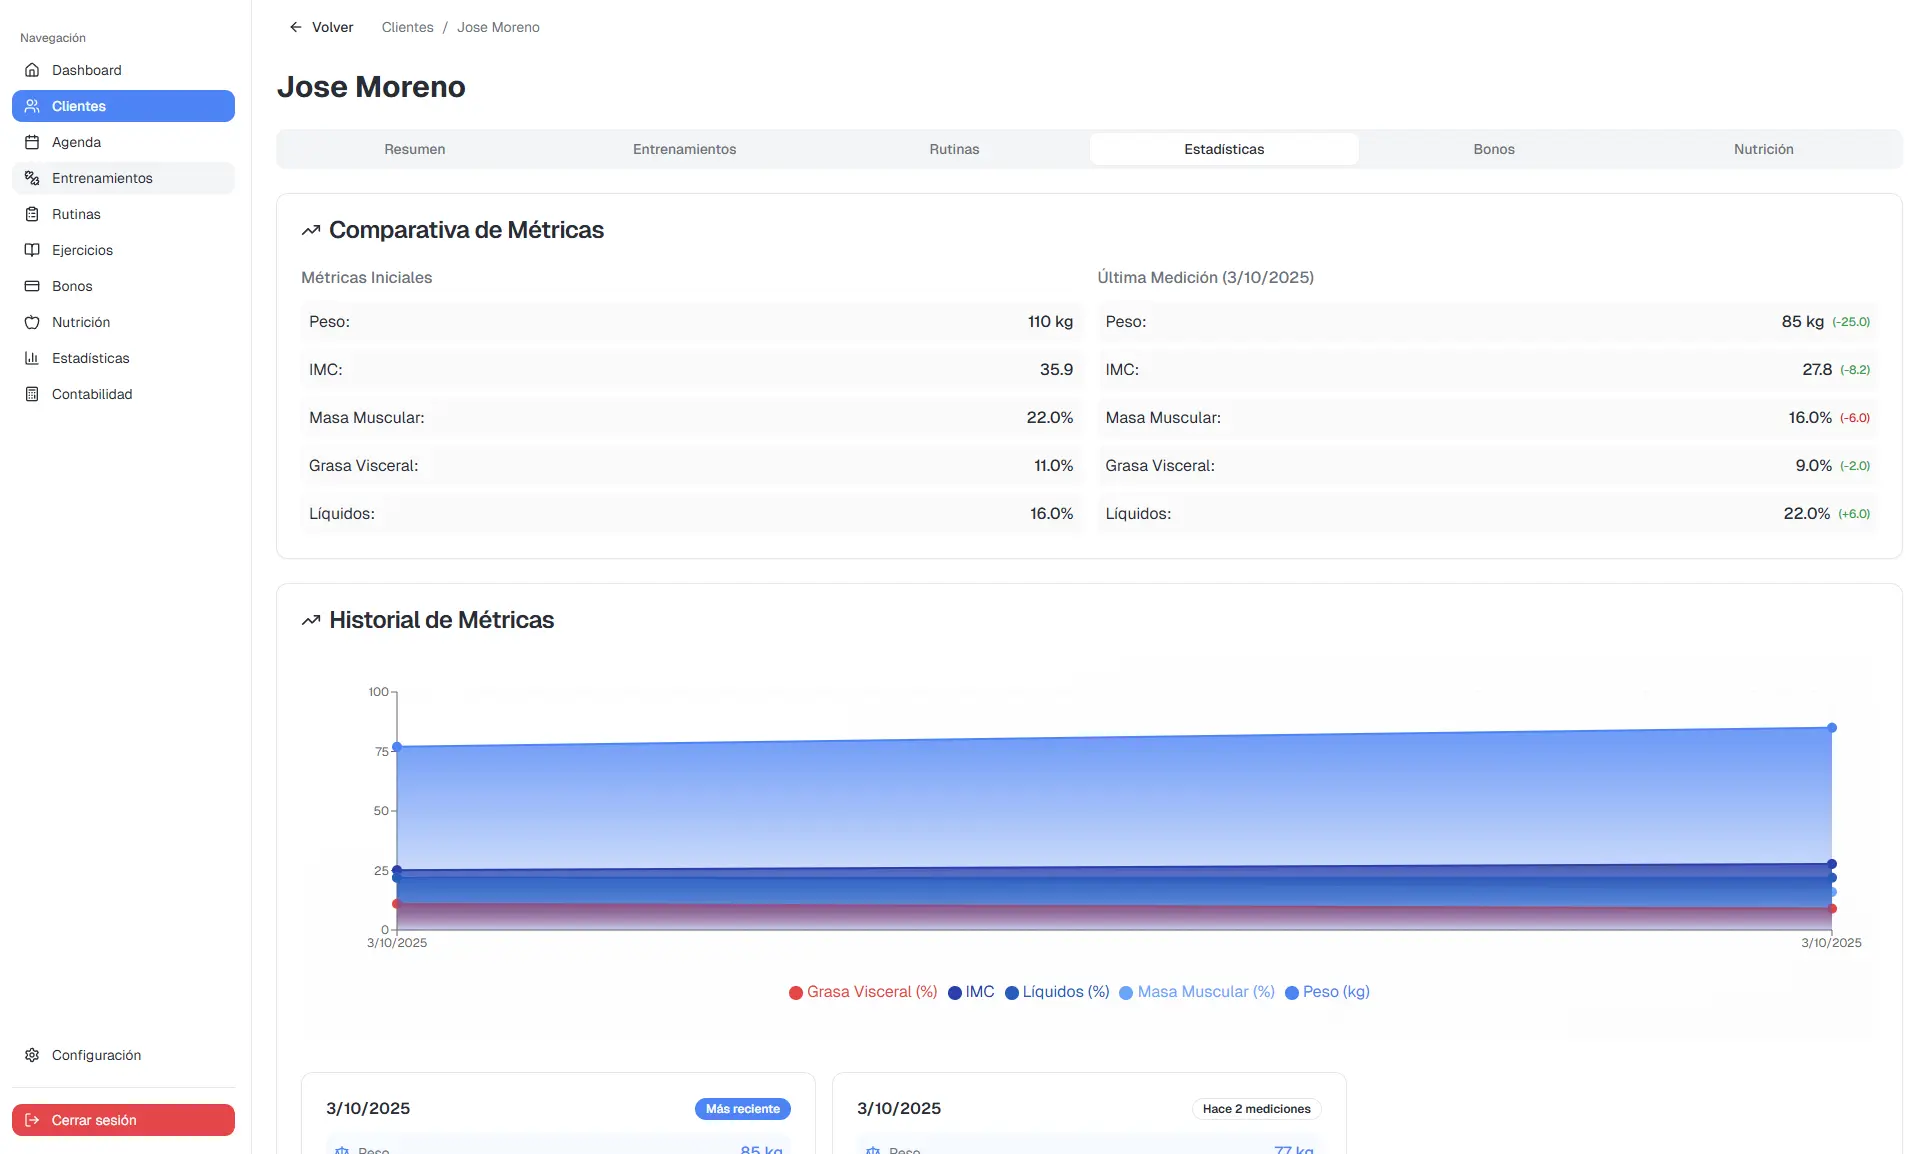Viewport: 1924px width, 1154px height.
Task: Click the Volver link
Action: click(321, 27)
